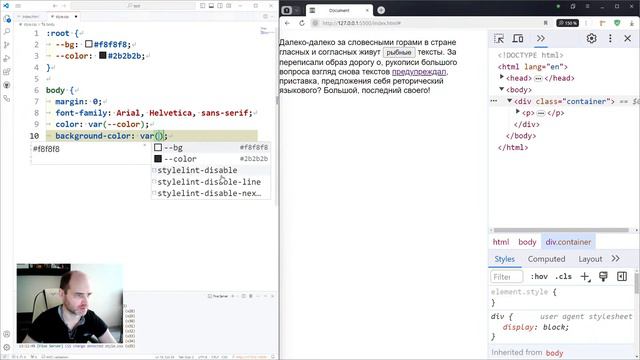Viewport: 640px width, 360px height.
Task: Click horizontal scrollbar under DOM tree
Action: [x=562, y=230]
